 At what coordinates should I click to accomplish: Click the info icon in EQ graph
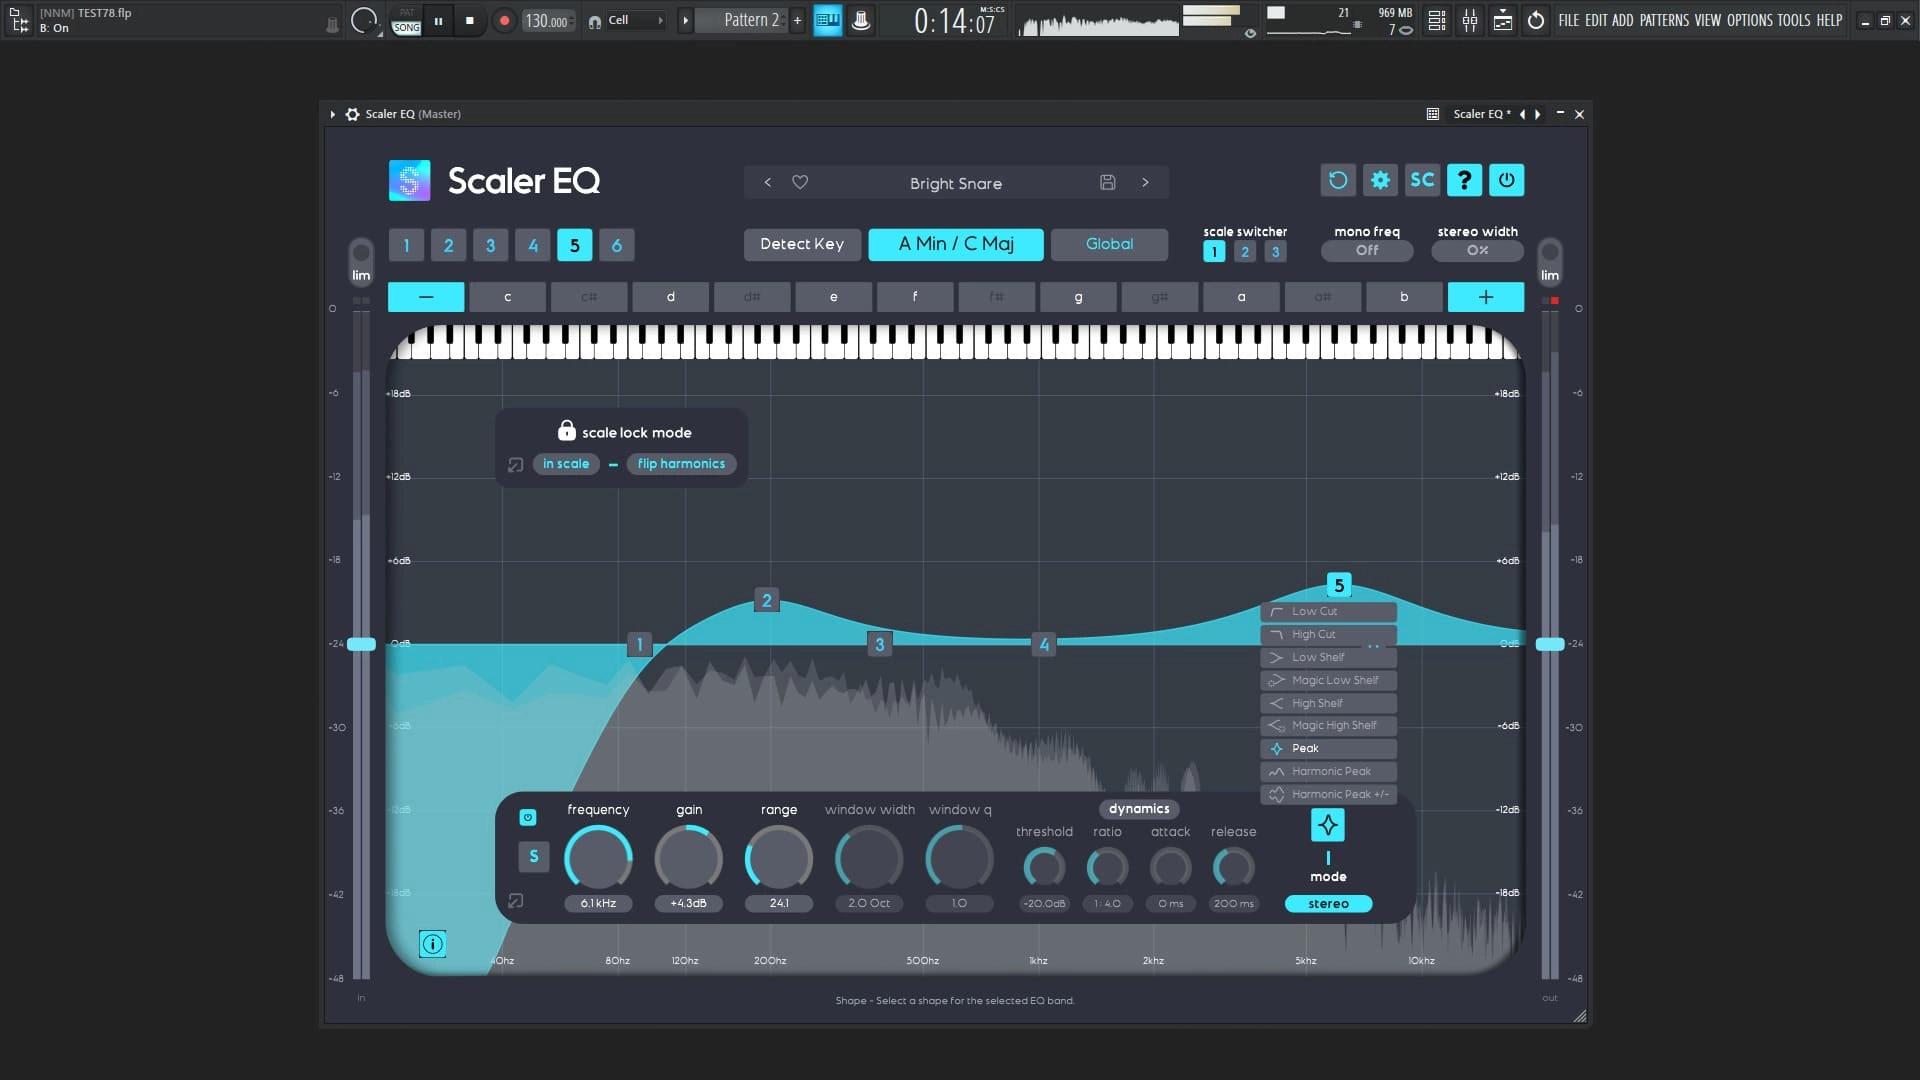432,943
